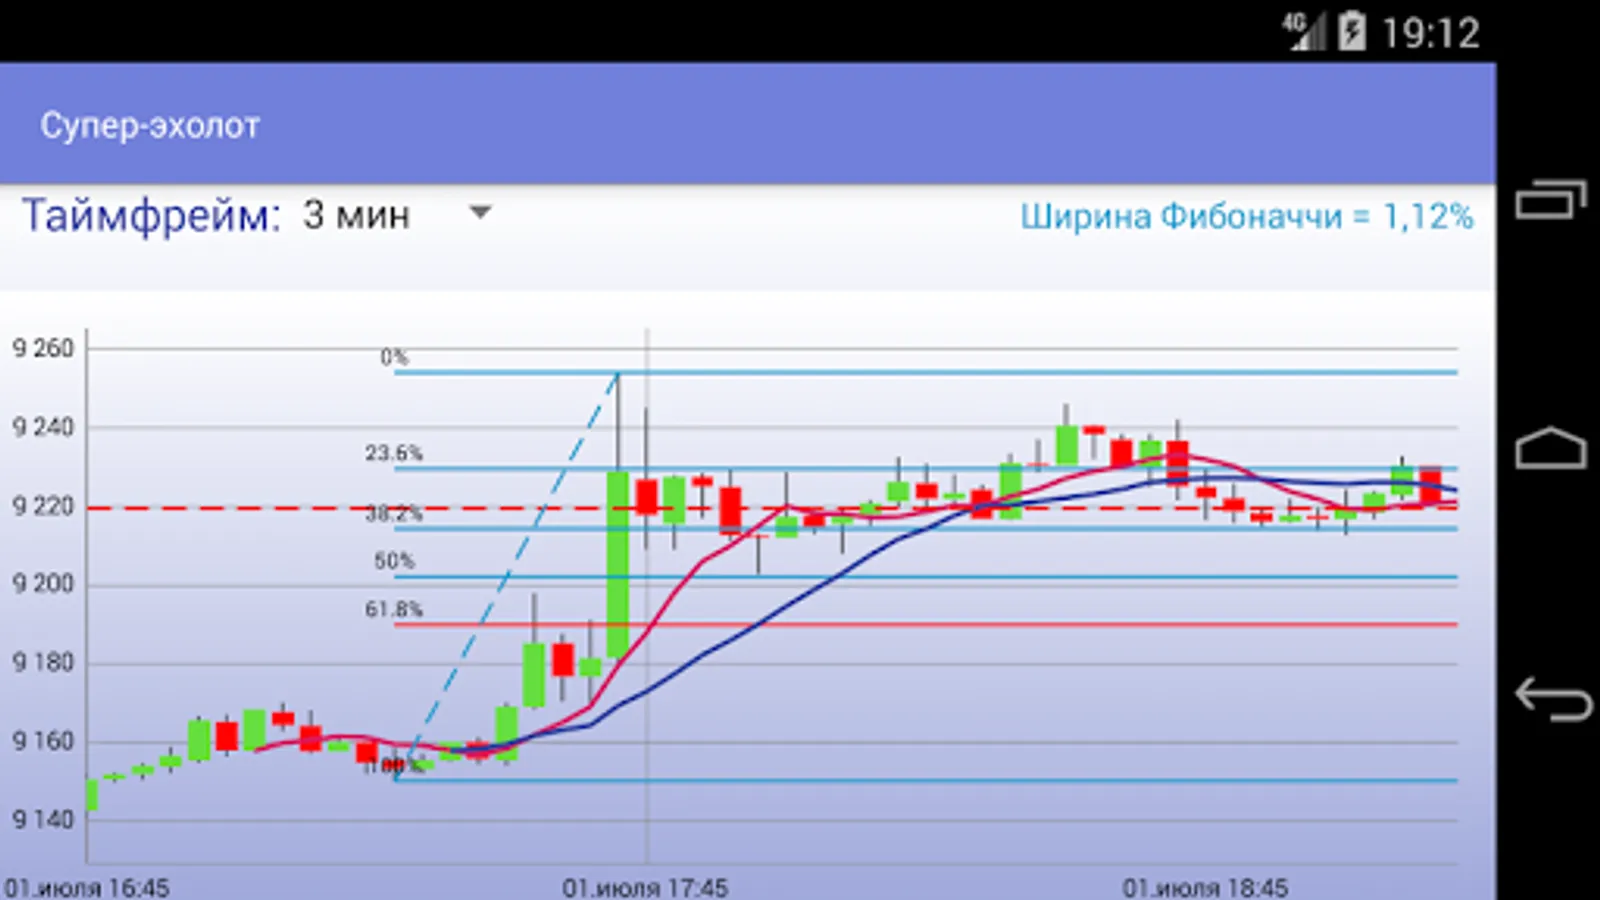Click the 9 260 price axis label
The width and height of the screenshot is (1600, 900).
click(x=43, y=348)
